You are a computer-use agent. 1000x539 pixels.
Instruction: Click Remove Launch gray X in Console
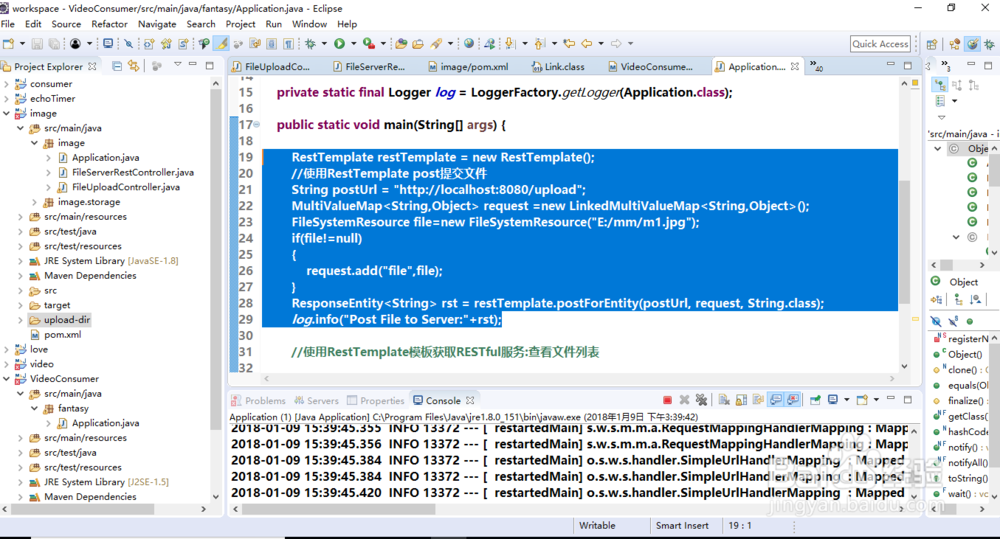[684, 400]
